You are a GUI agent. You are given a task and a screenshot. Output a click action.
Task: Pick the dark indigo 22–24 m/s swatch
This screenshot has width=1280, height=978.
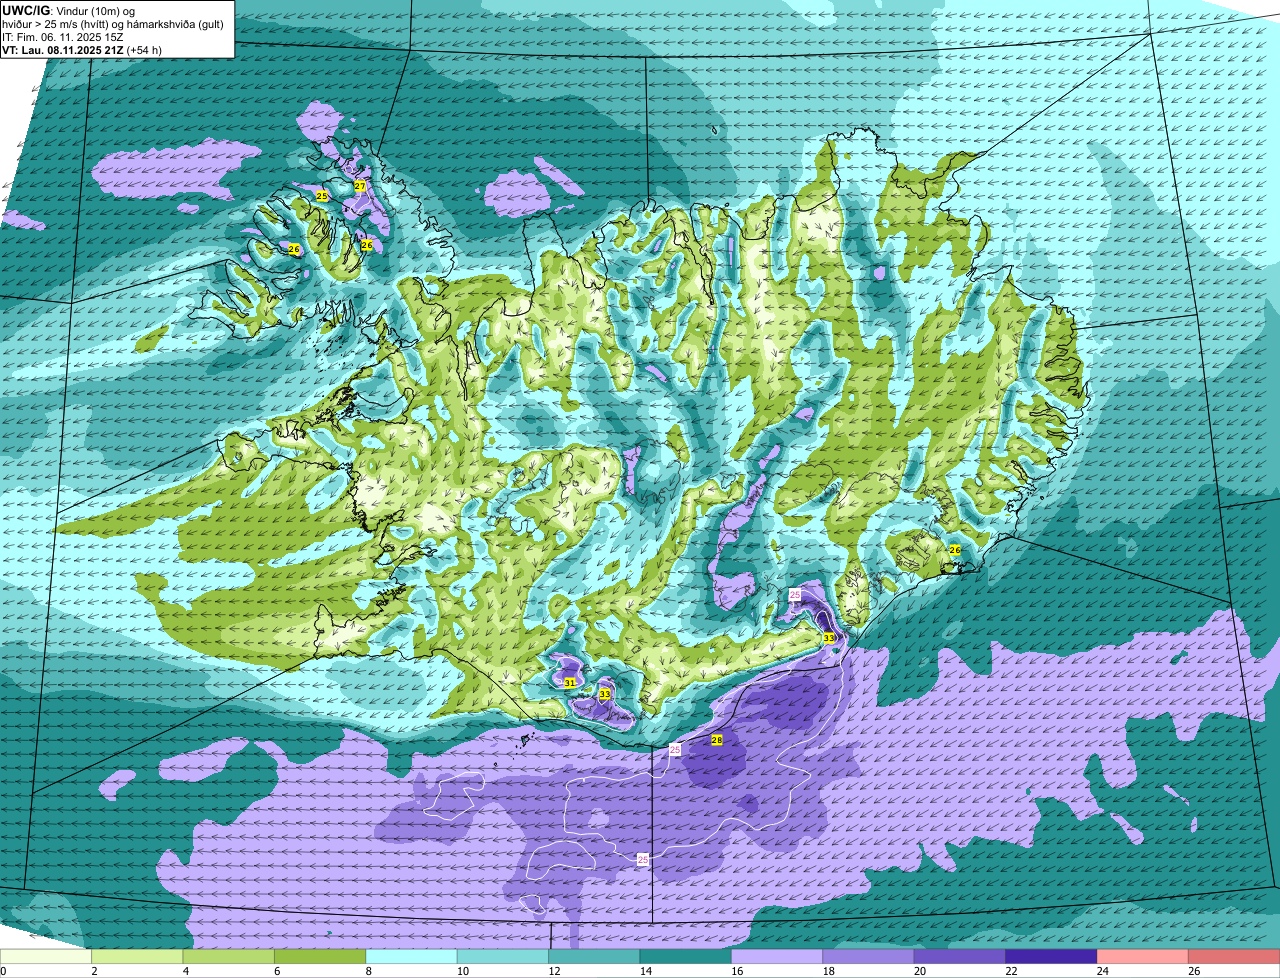pos(1051,956)
